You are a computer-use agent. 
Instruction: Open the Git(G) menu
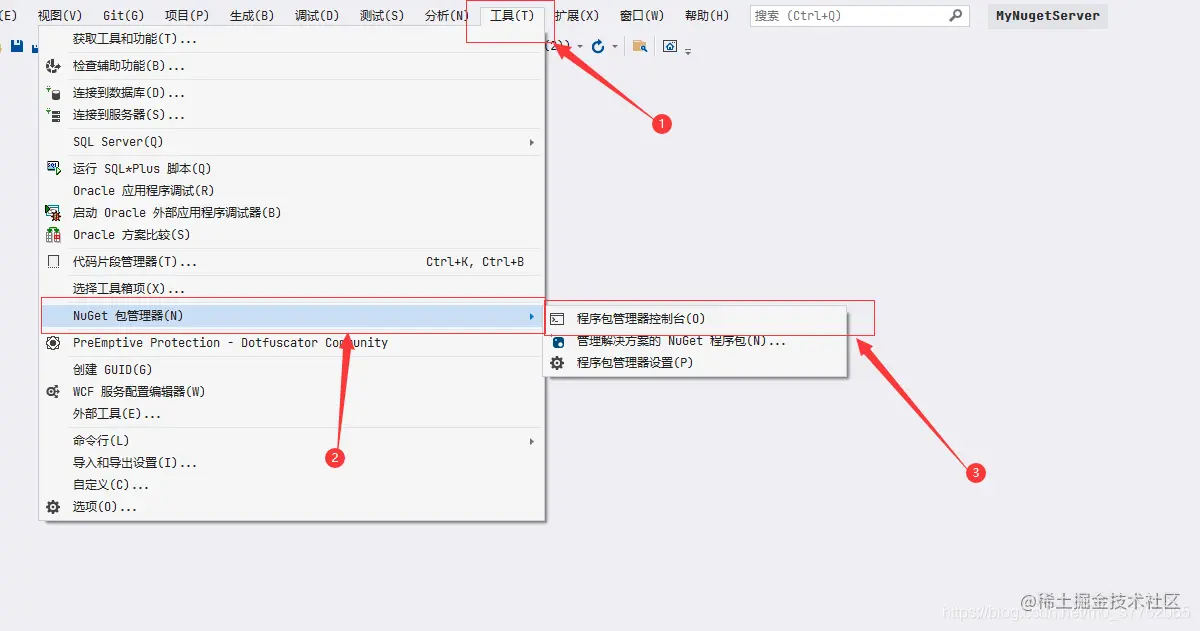[x=122, y=15]
